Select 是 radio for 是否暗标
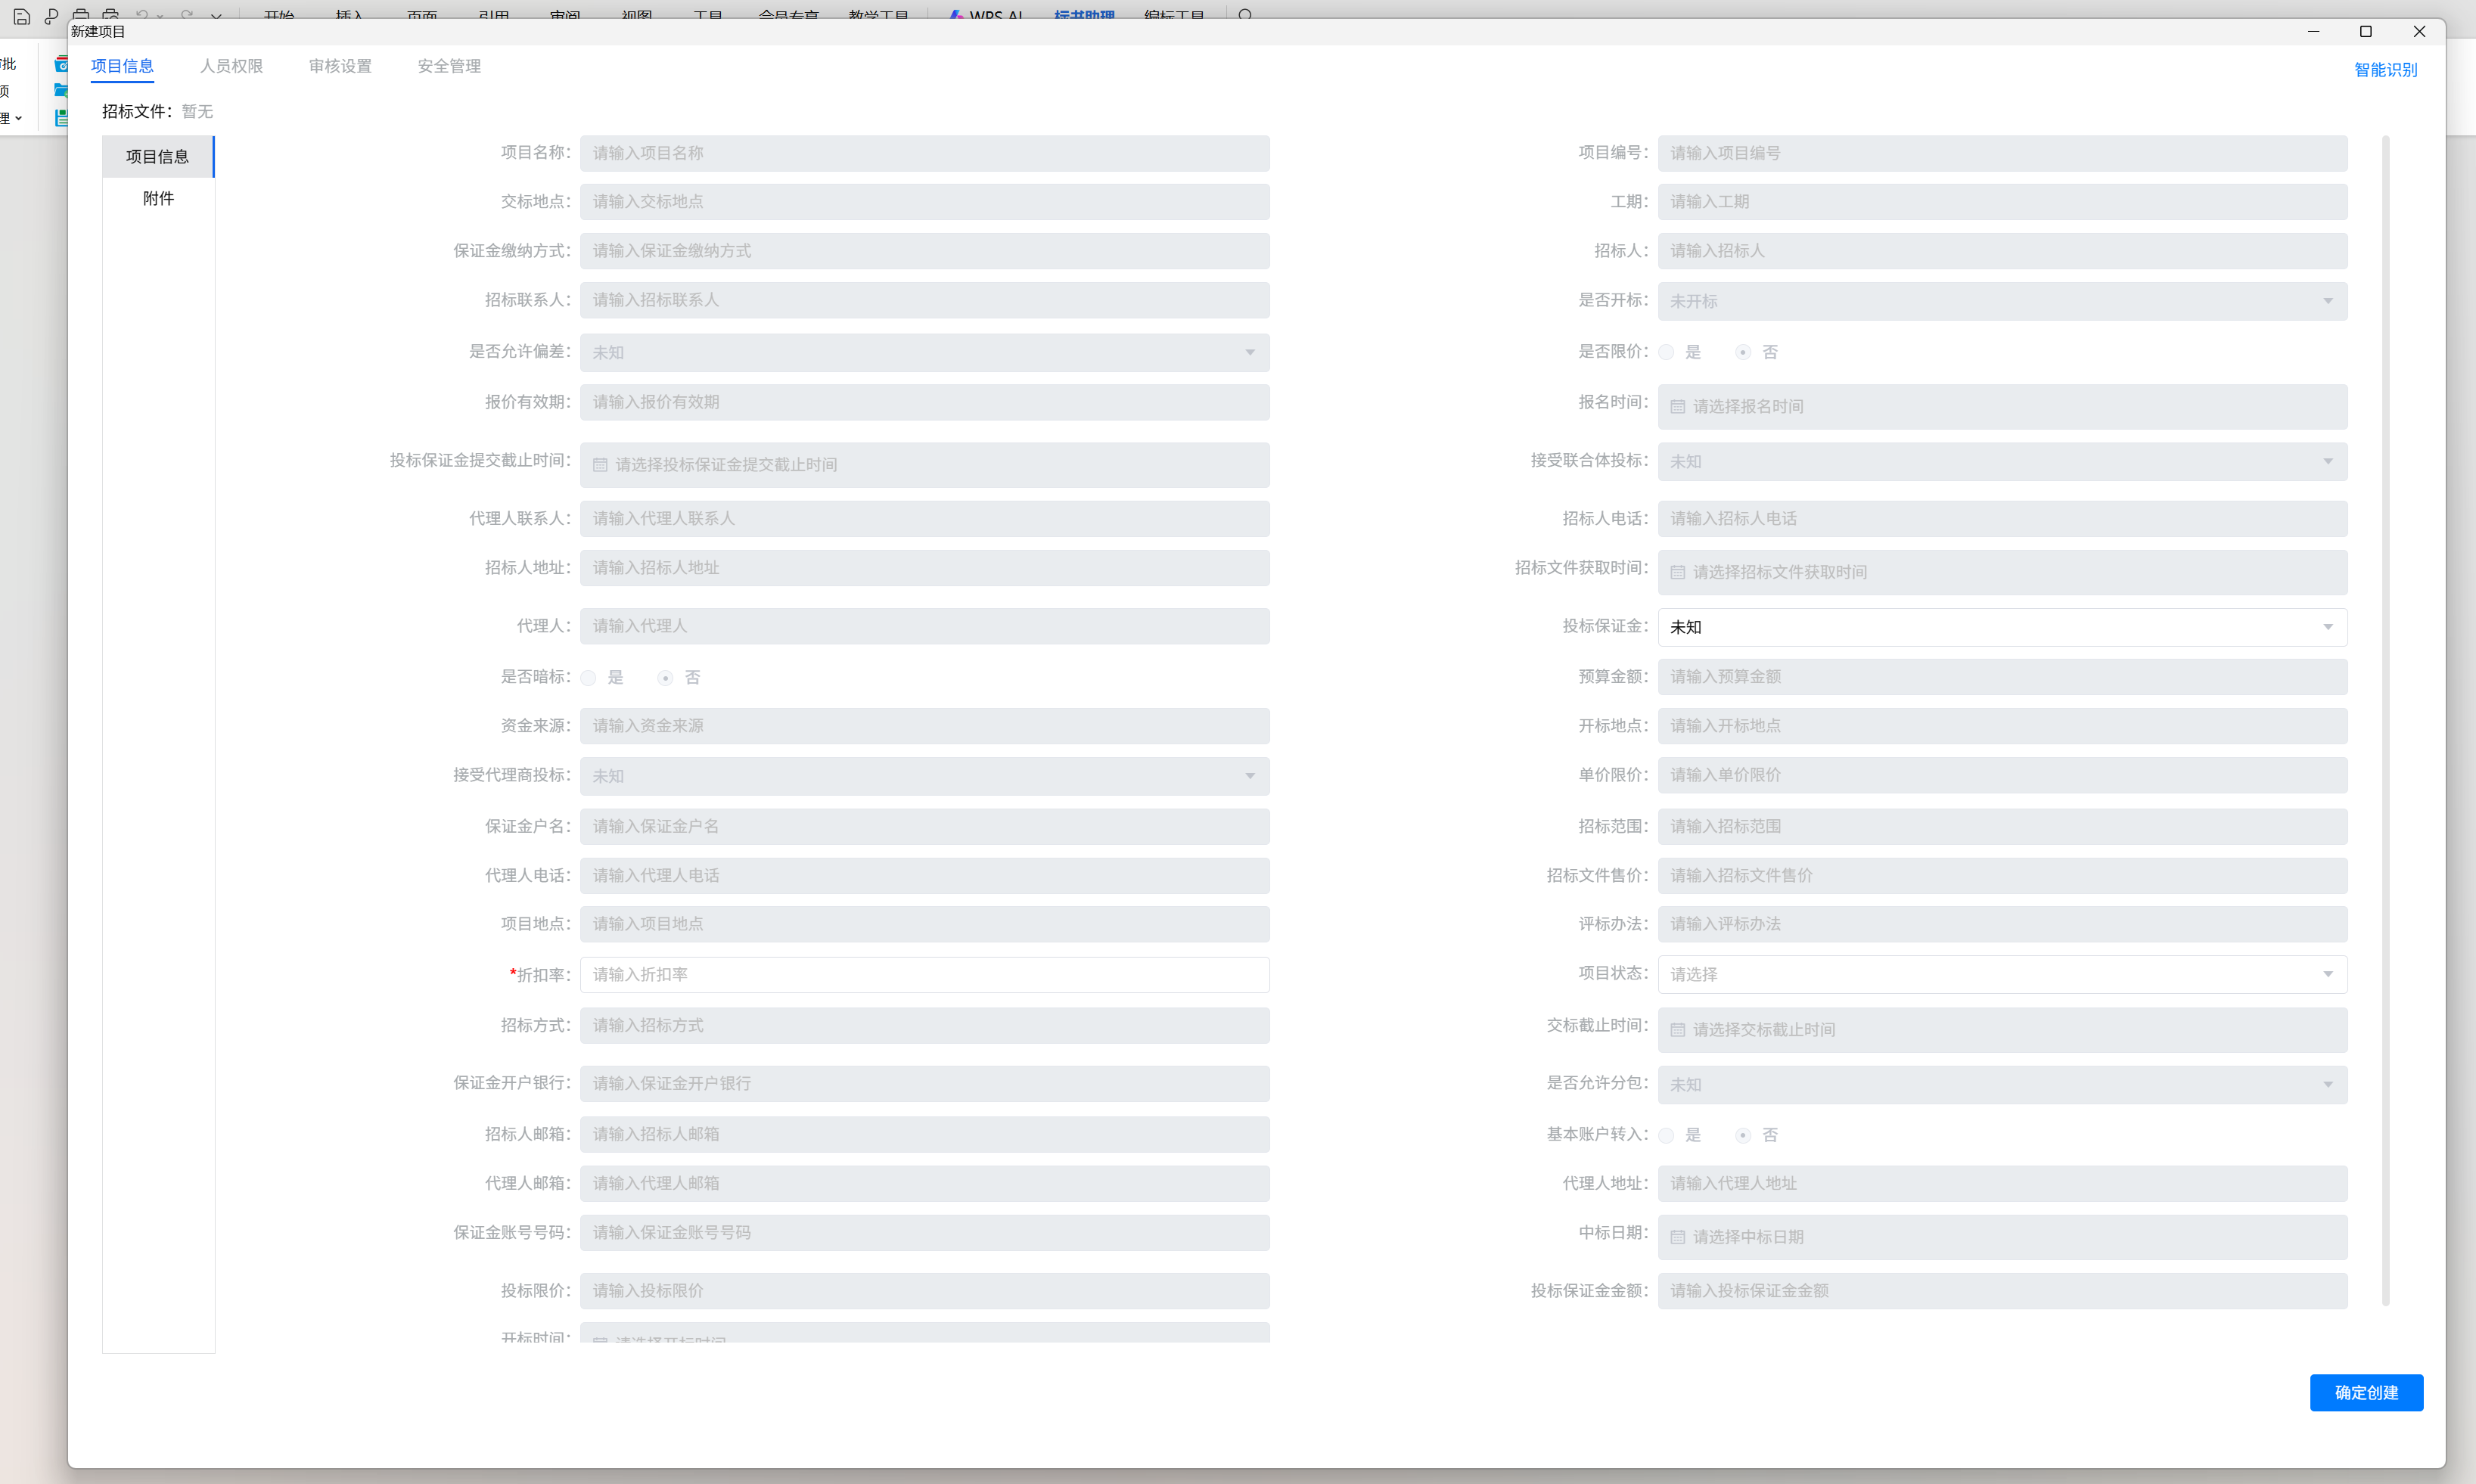The image size is (2476, 1484). coord(589,678)
